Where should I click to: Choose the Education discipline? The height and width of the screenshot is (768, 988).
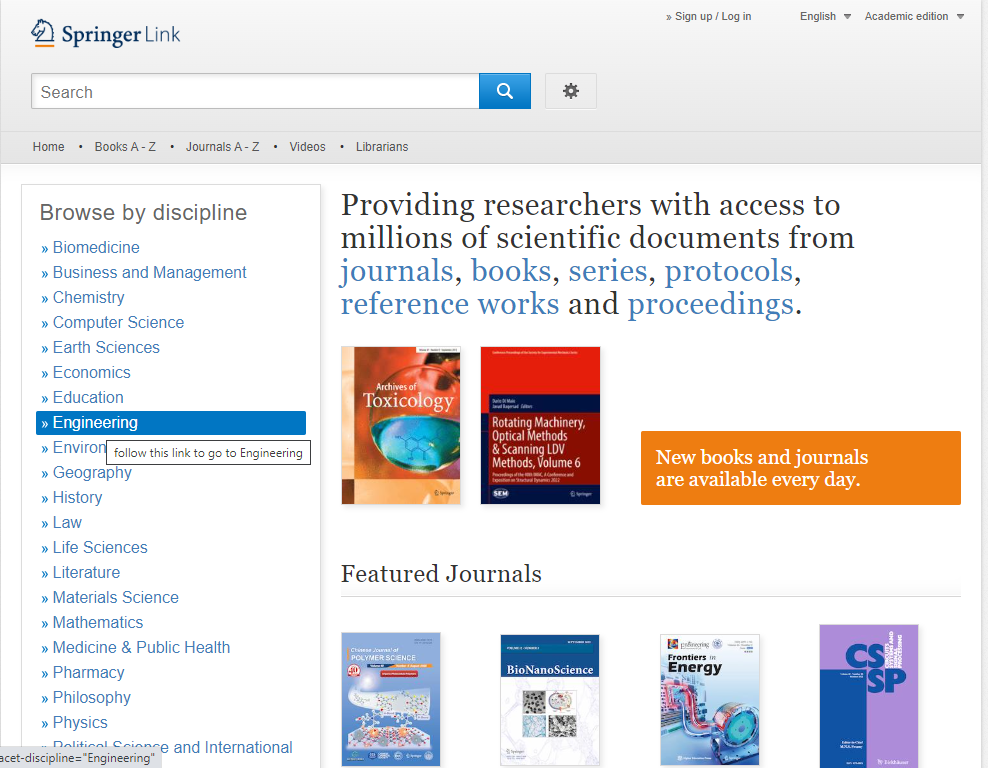(x=88, y=398)
